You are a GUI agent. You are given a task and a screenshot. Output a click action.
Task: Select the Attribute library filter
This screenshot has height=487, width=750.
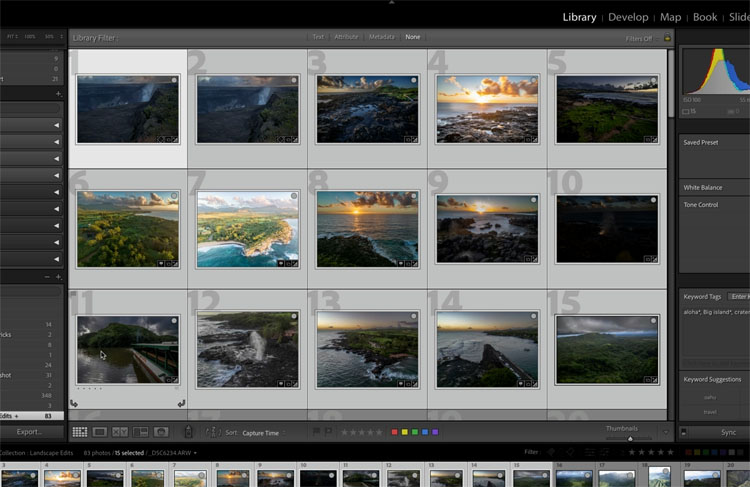coord(346,37)
